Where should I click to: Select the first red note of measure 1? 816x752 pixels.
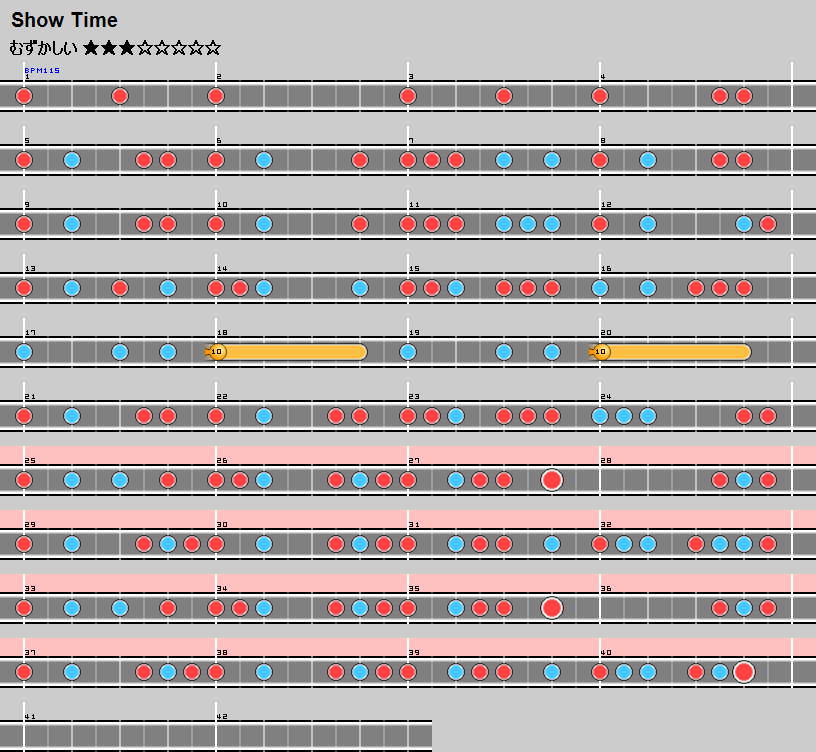click(x=24, y=96)
